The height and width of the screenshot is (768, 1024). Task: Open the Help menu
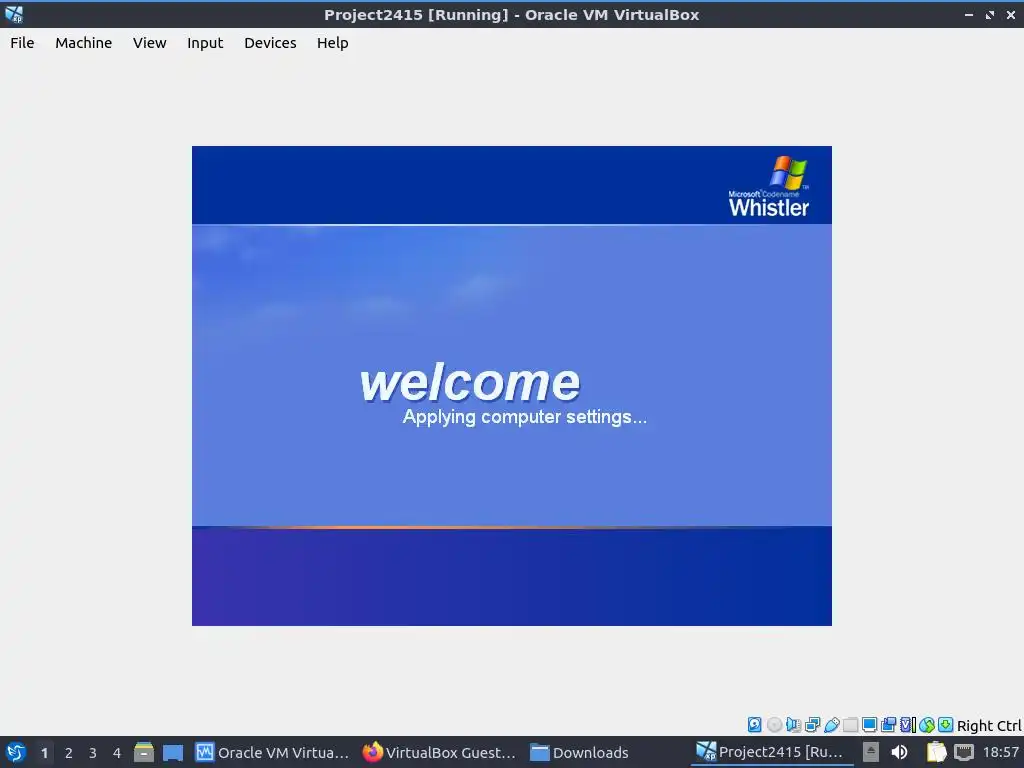pyautogui.click(x=332, y=42)
